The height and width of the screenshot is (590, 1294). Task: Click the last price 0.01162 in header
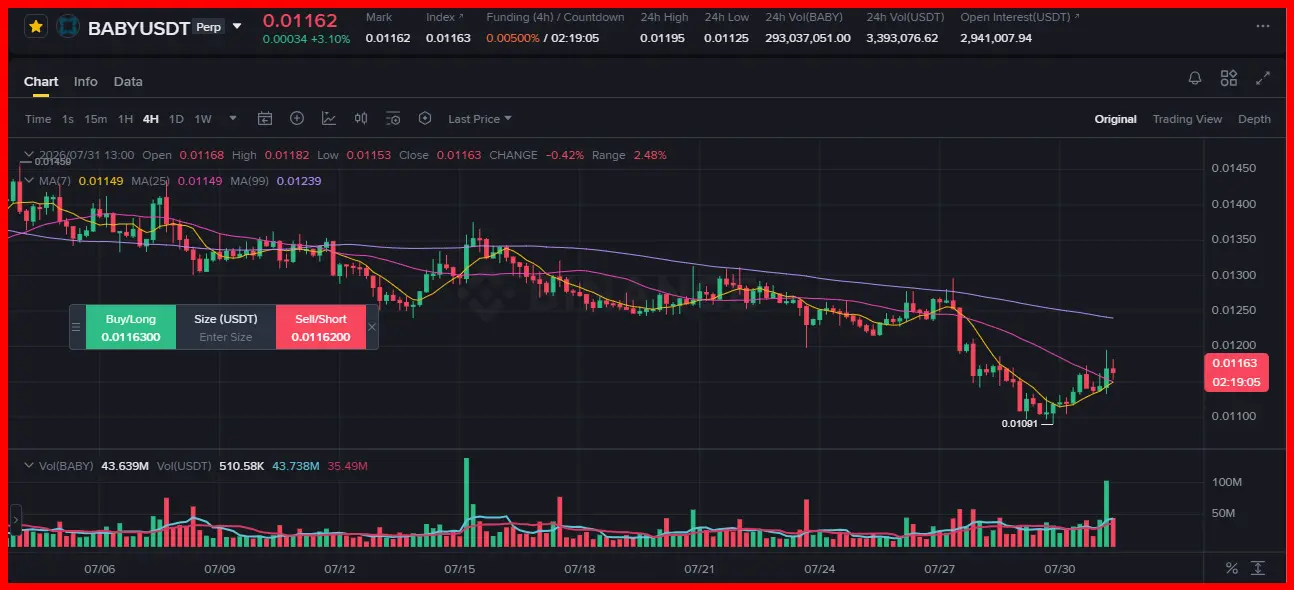click(x=300, y=19)
